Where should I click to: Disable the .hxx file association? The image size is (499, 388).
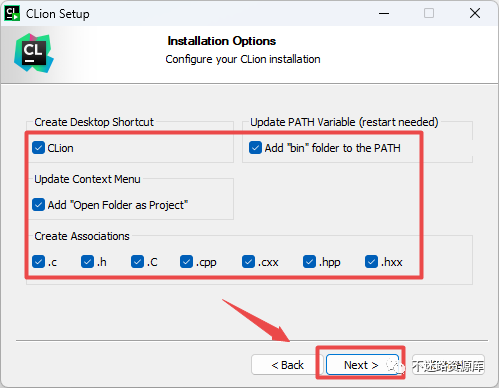coord(371,262)
